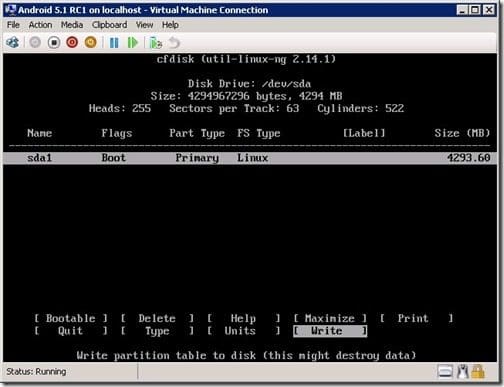Click the green Reset/Resume icon
The image size is (504, 387).
click(133, 43)
